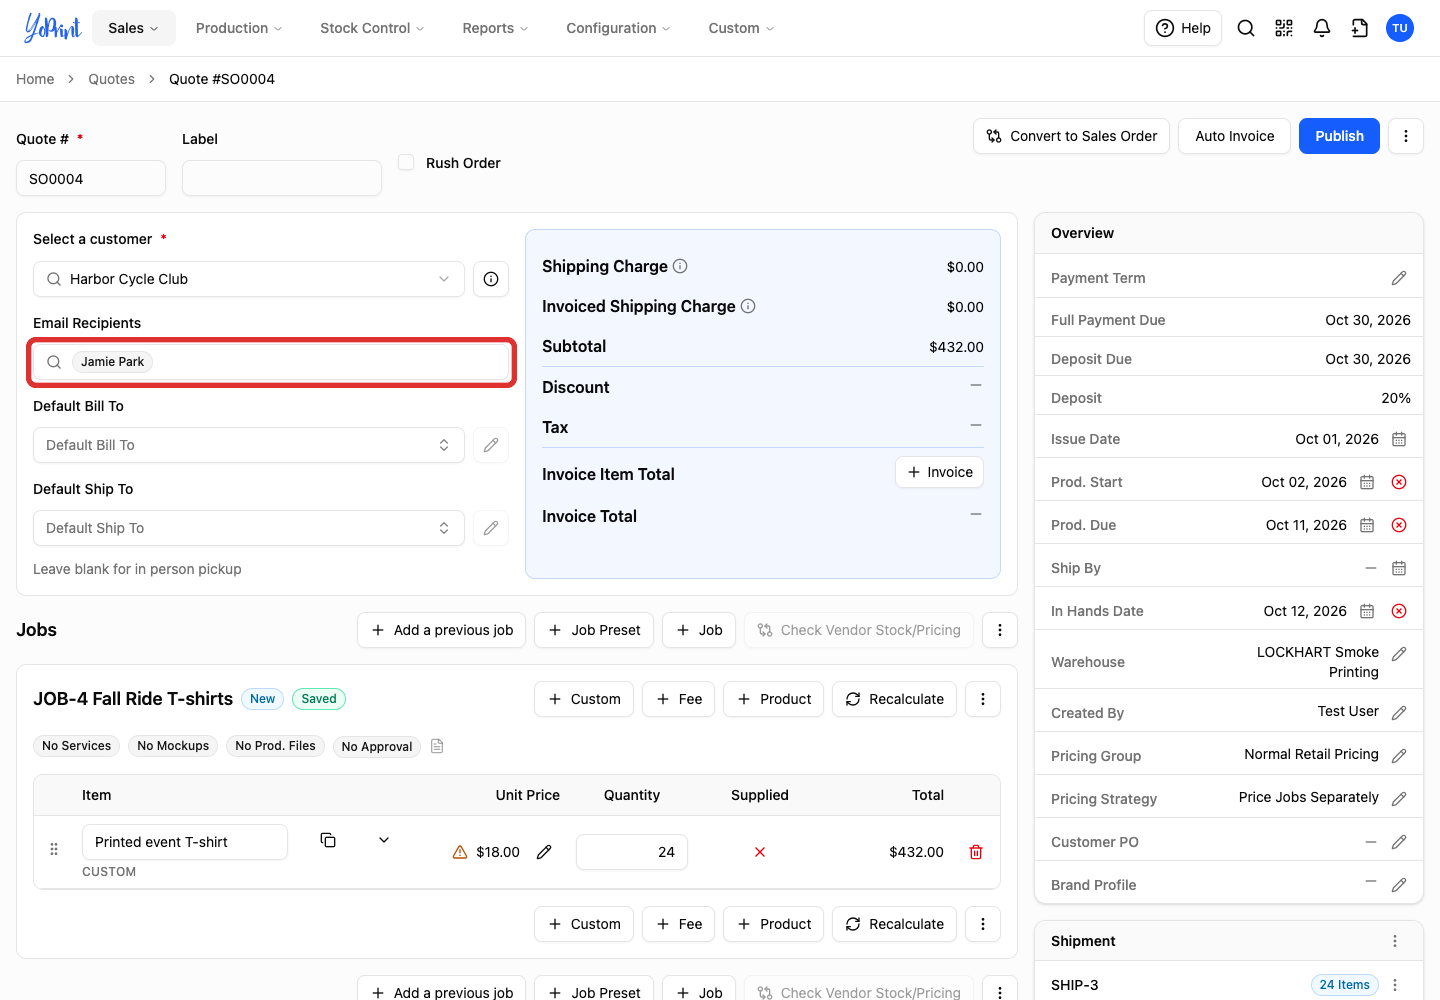Open Ship By calendar picker
Screen dimensions: 1440x1000
click(1399, 568)
